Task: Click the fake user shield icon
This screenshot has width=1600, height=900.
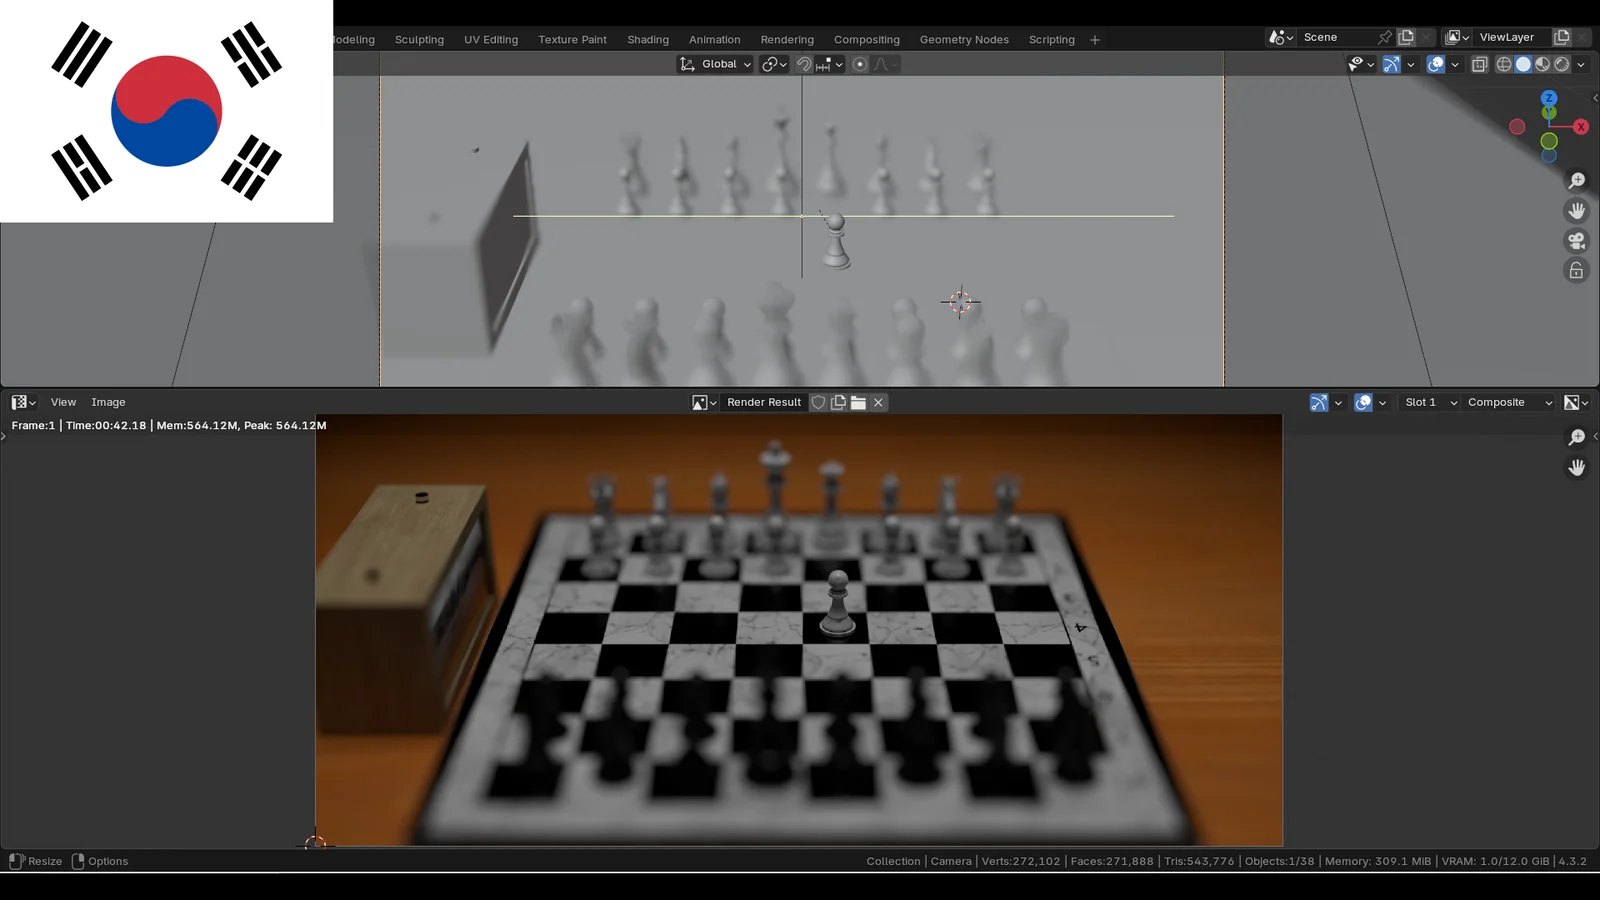Action: (x=818, y=402)
